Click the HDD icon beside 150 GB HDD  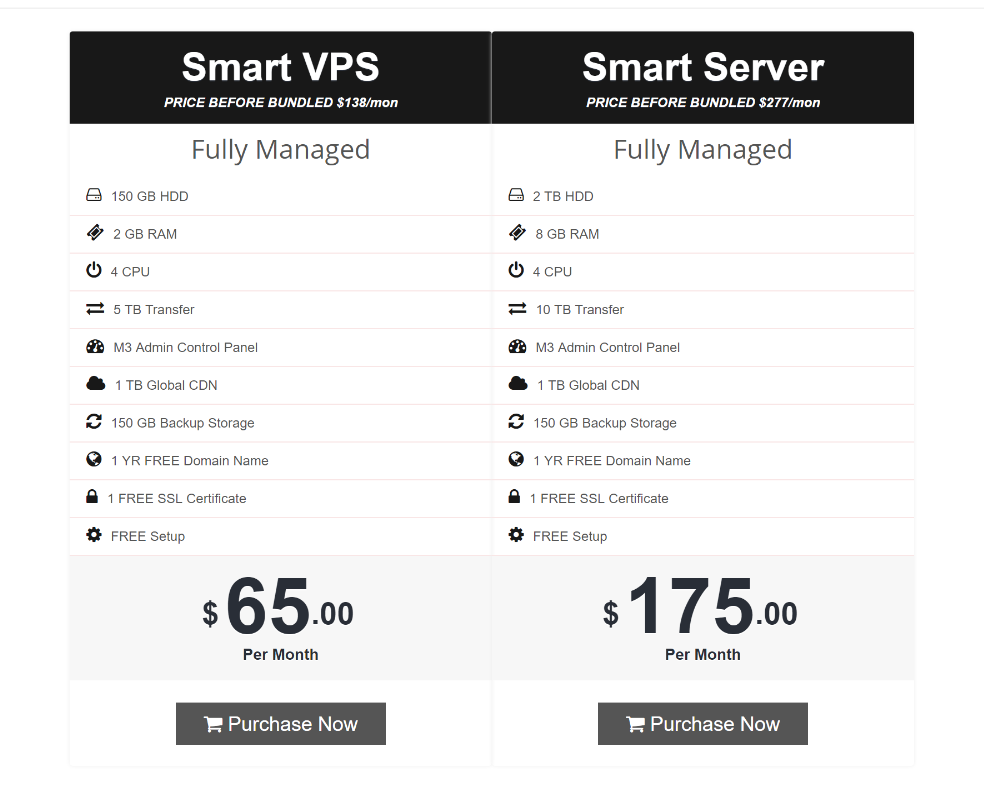pos(94,196)
